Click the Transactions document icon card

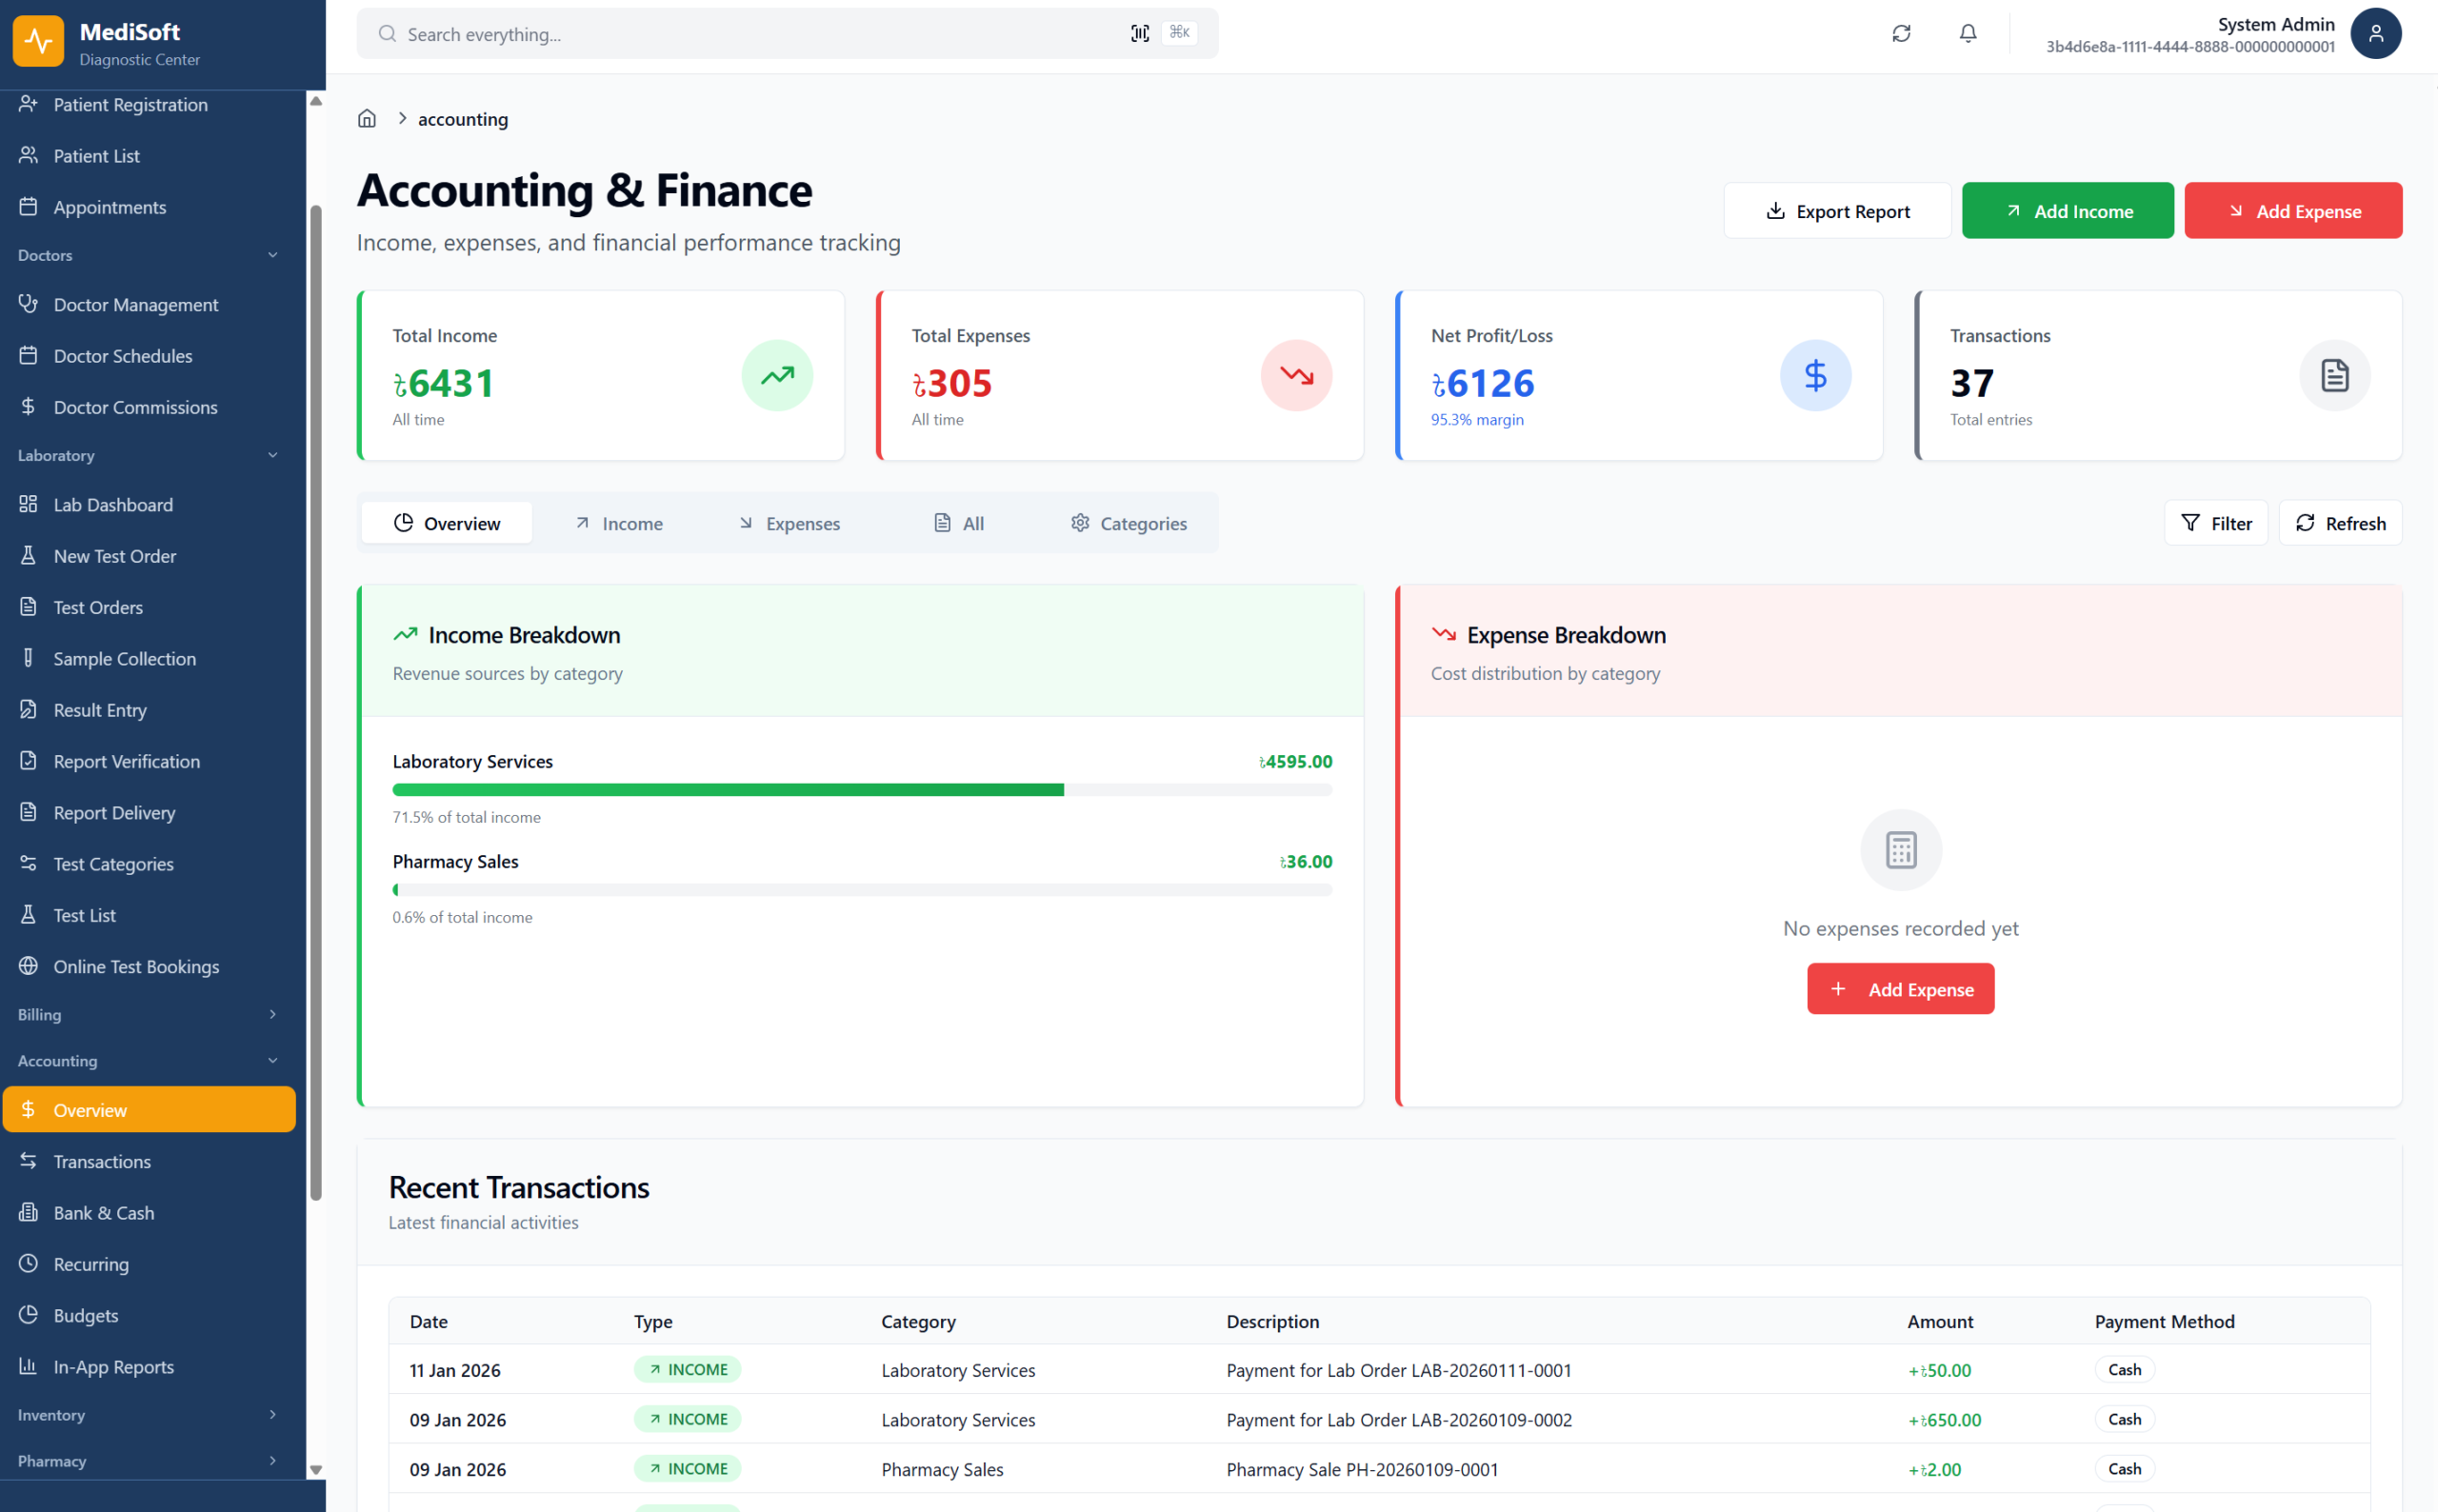[x=2334, y=376]
